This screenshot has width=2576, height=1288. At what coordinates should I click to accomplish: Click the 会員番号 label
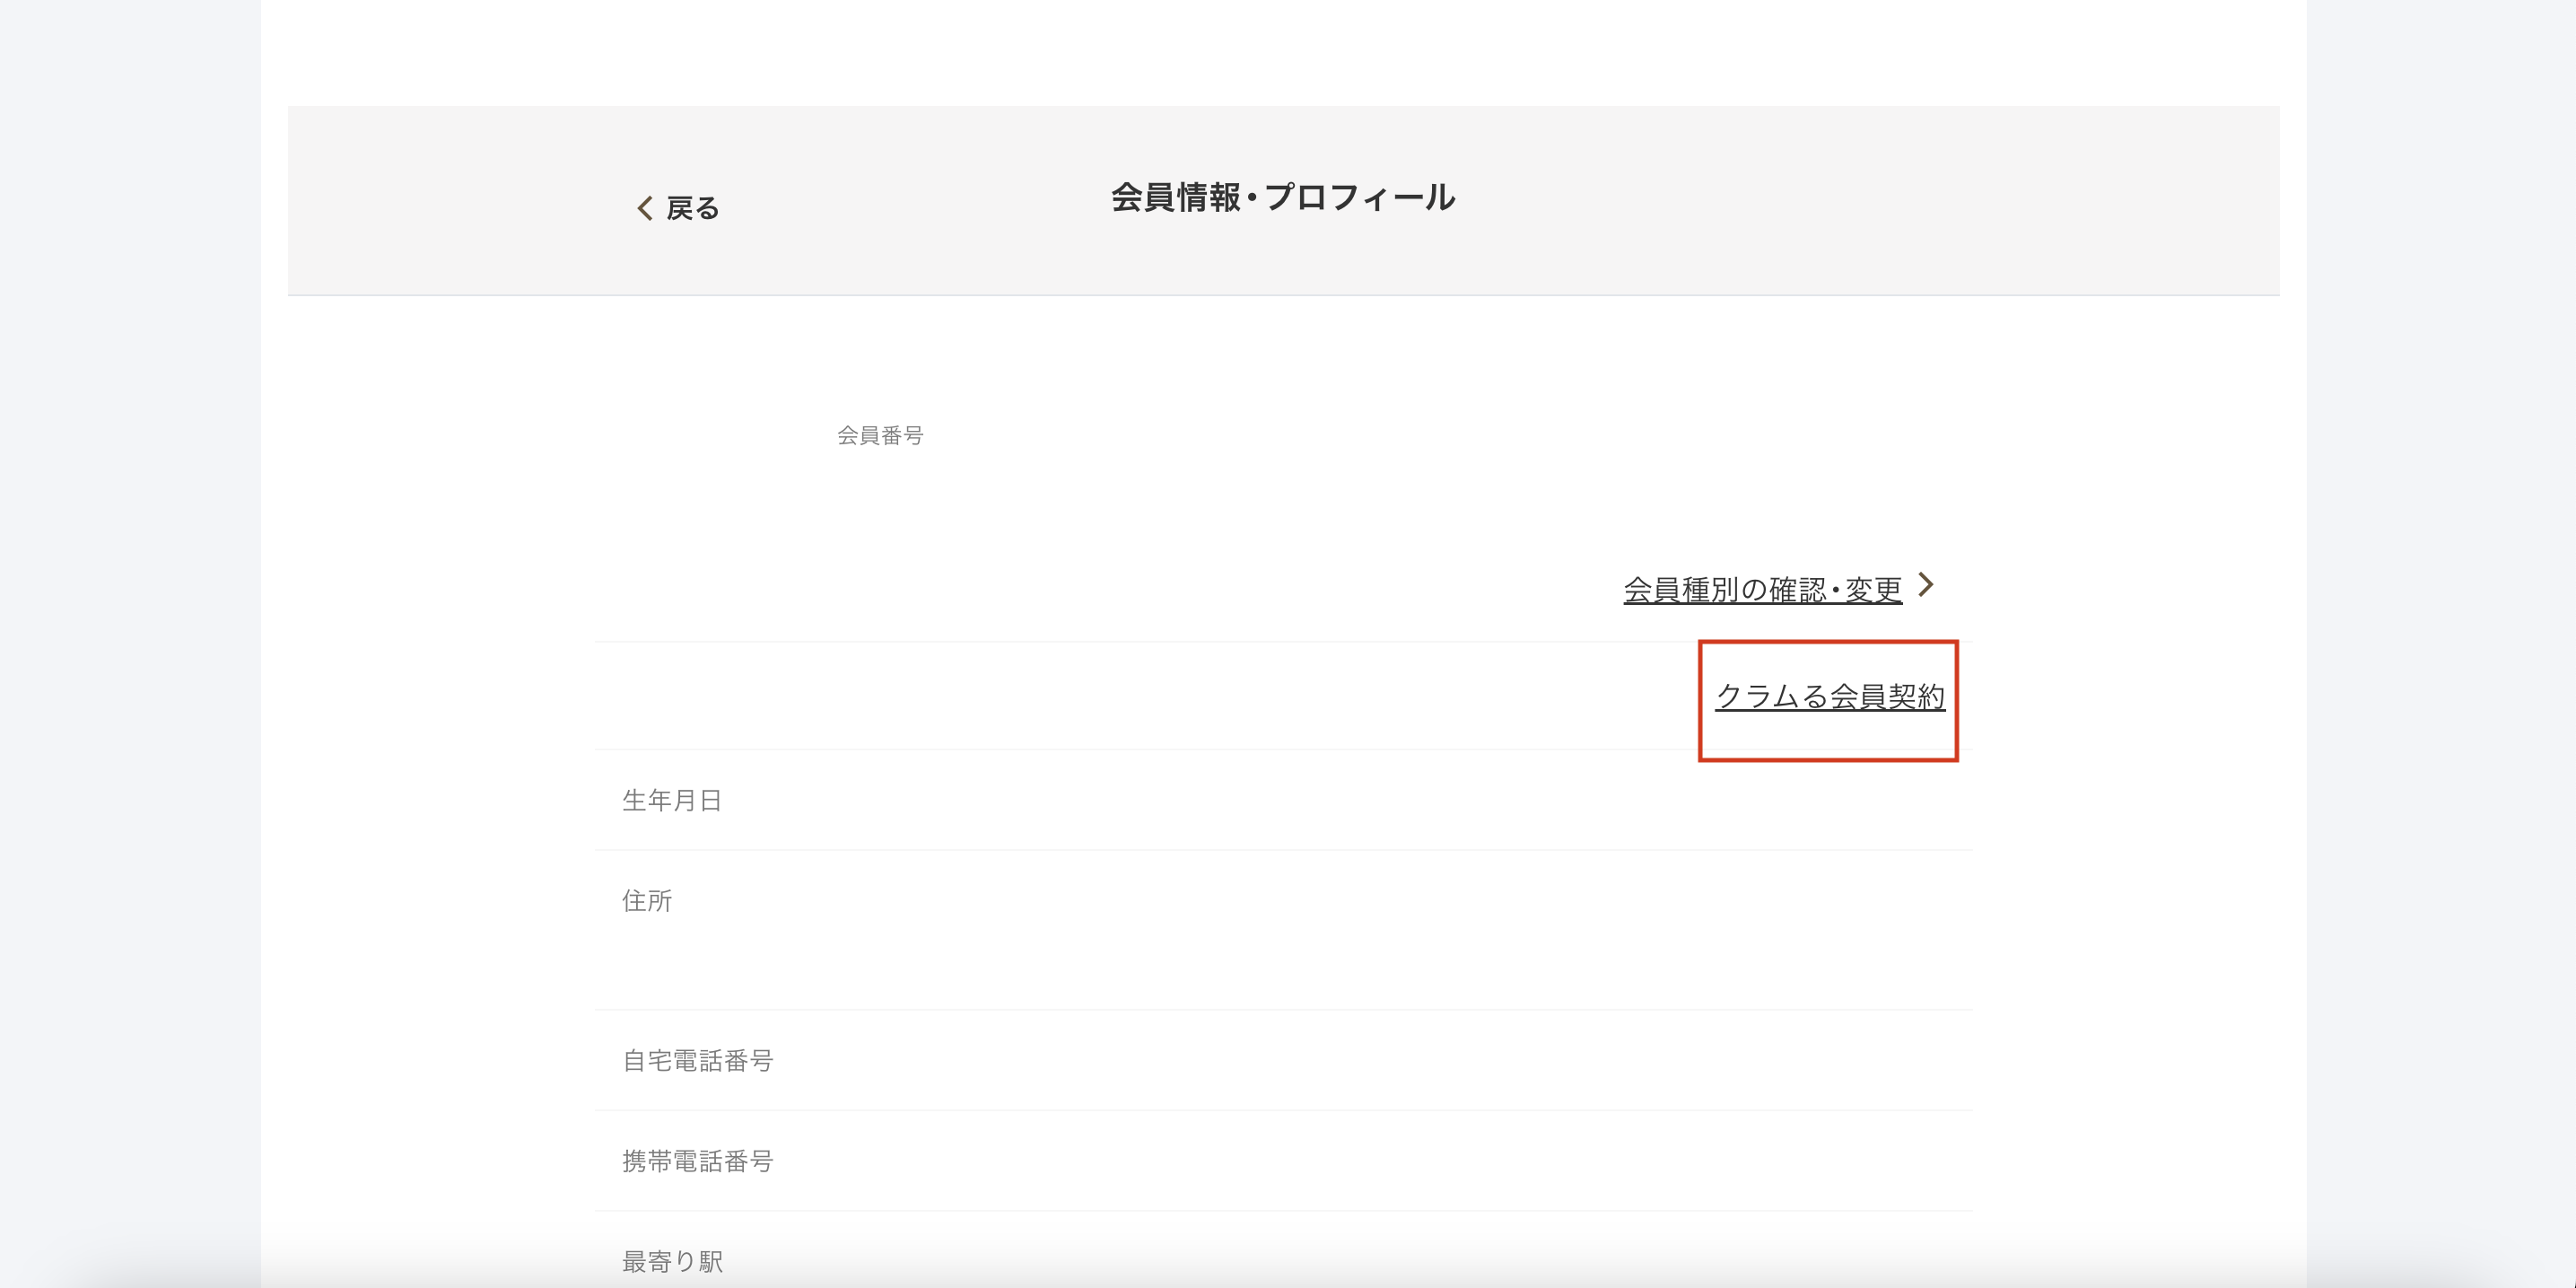pyautogui.click(x=880, y=435)
